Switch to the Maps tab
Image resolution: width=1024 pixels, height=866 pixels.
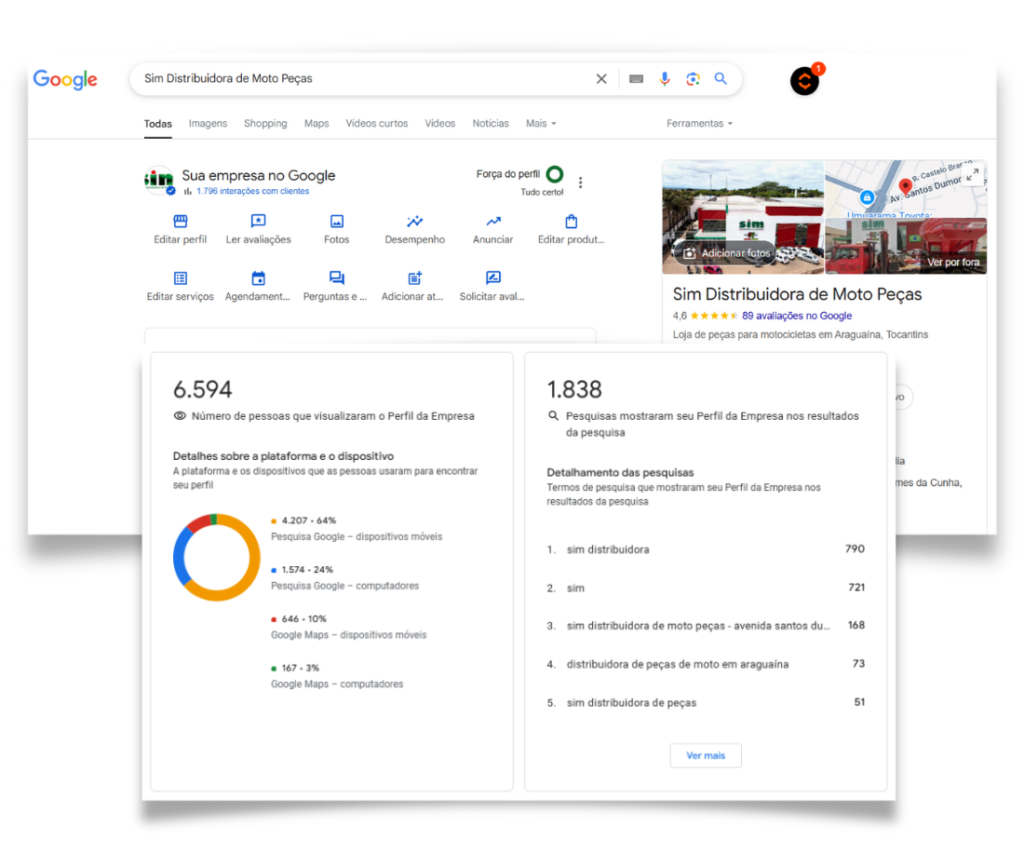pyautogui.click(x=316, y=123)
